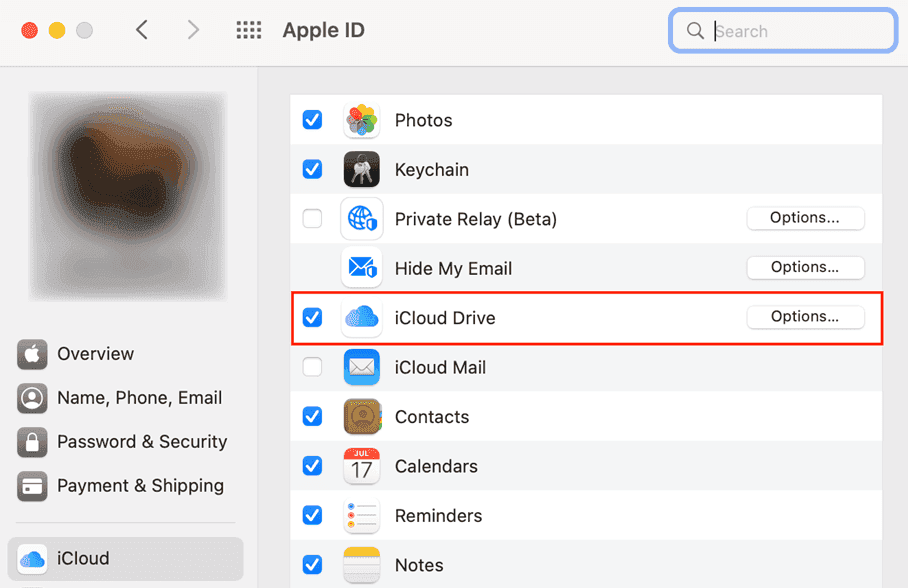Screen dimensions: 908x588
Task: Click the iCloud sidebar cloud icon
Action: (32, 558)
